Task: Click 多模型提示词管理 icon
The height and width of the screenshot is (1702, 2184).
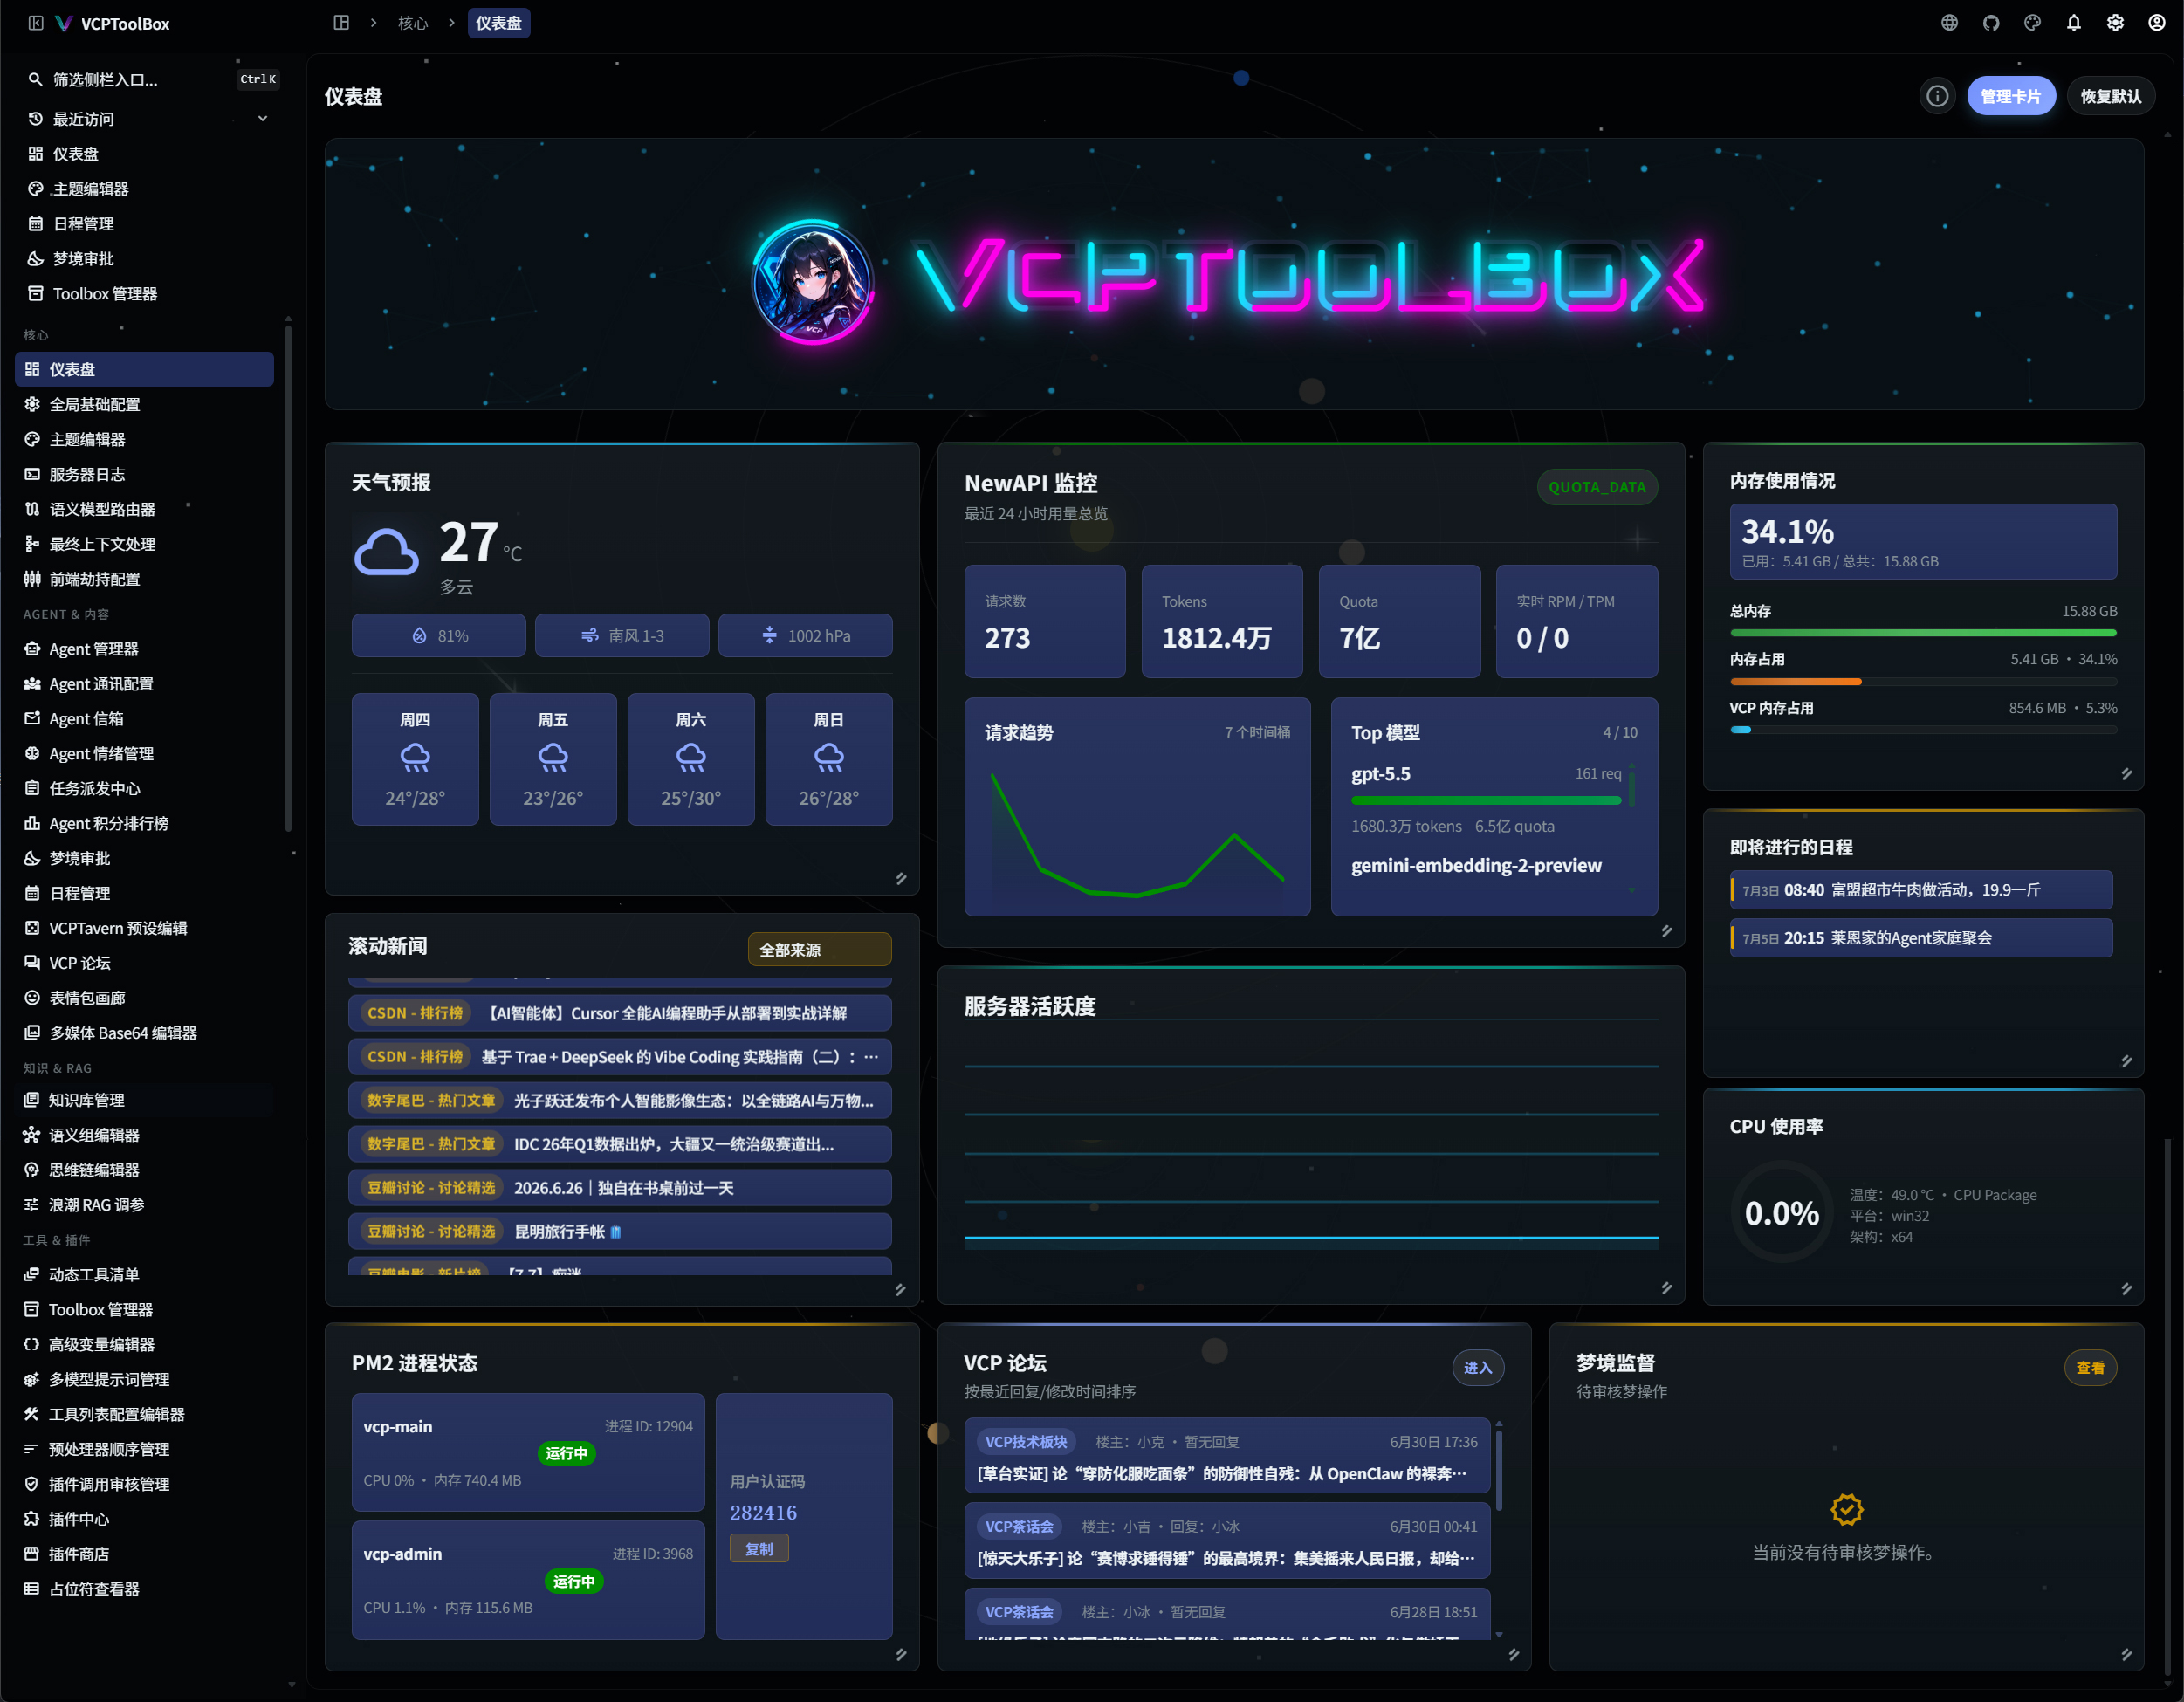Action: point(32,1379)
